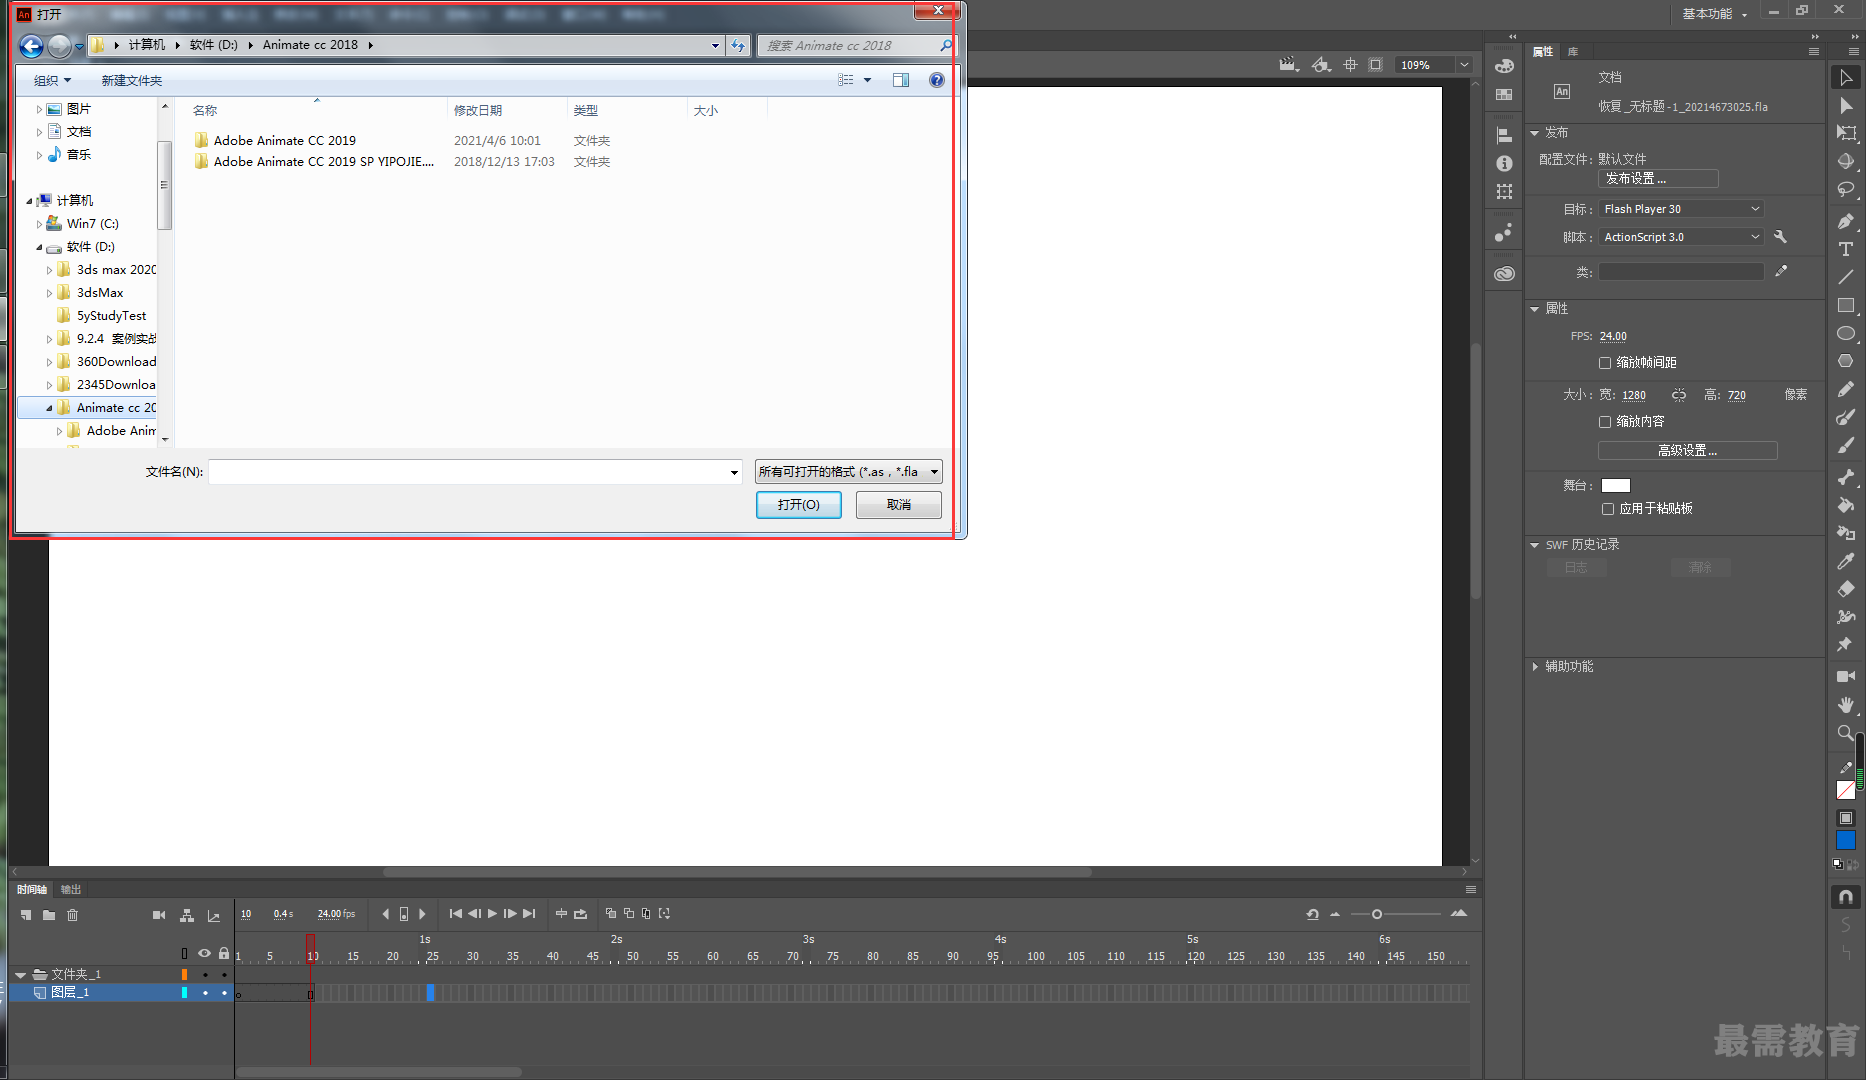Click the 打开(O) button
This screenshot has height=1080, width=1866.
pos(798,505)
